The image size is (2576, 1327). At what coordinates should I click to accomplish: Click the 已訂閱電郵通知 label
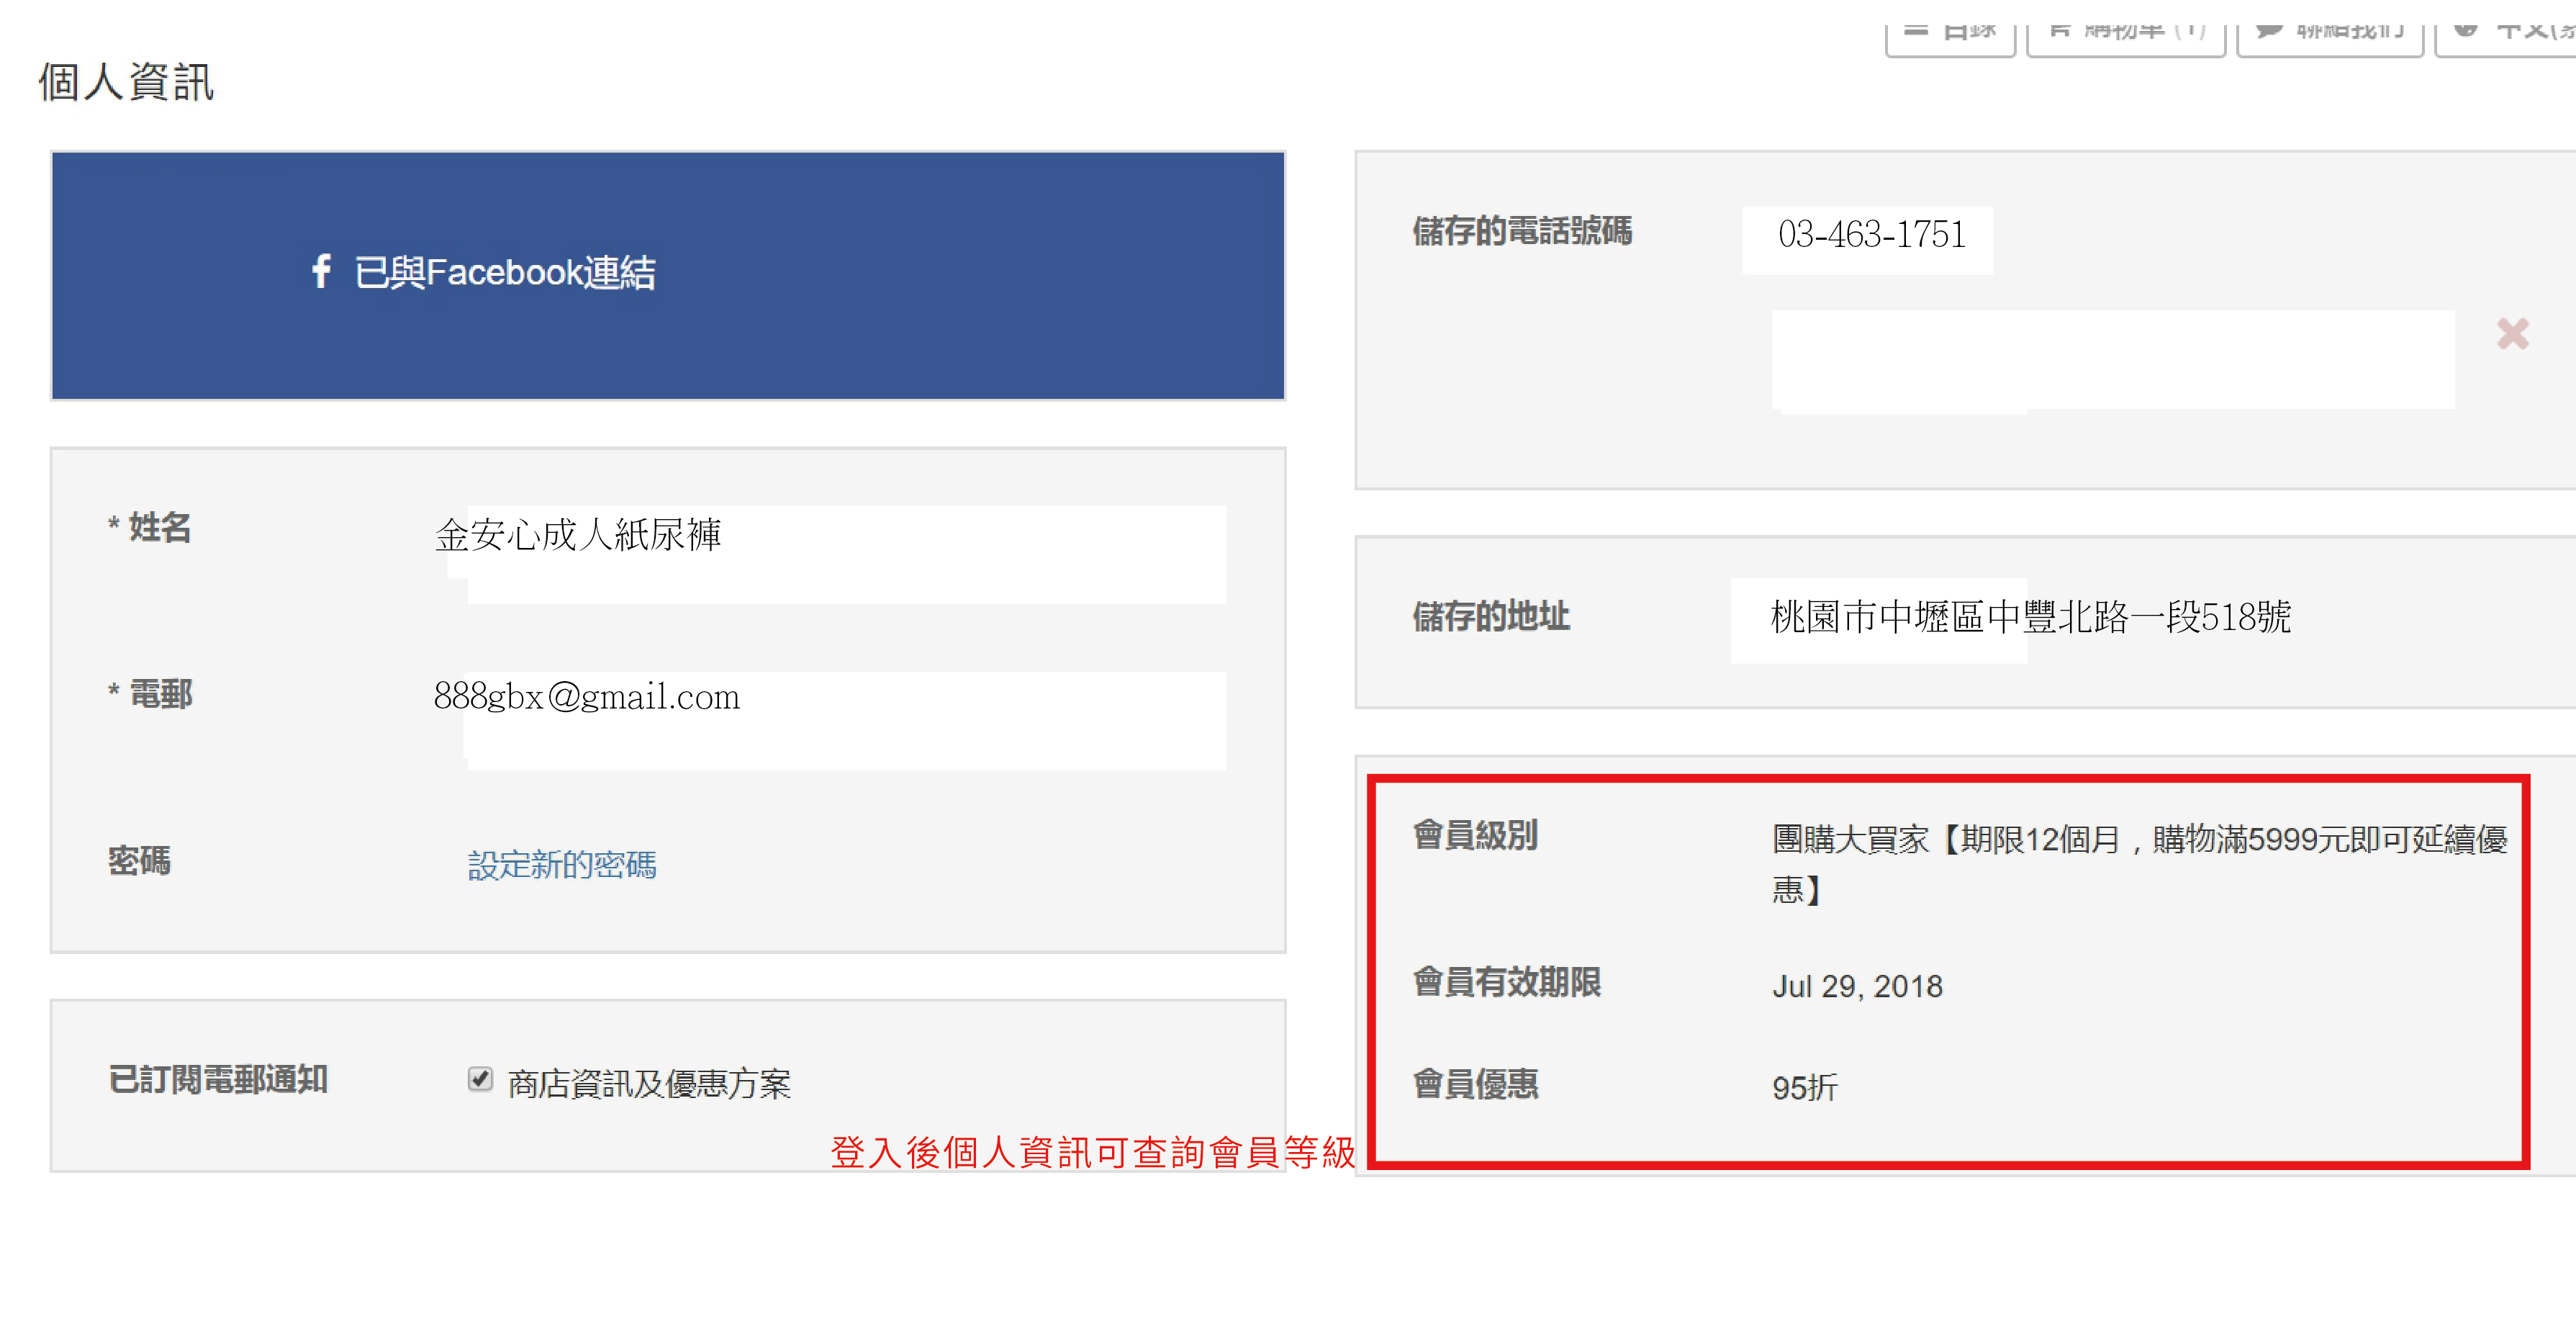pos(218,1079)
